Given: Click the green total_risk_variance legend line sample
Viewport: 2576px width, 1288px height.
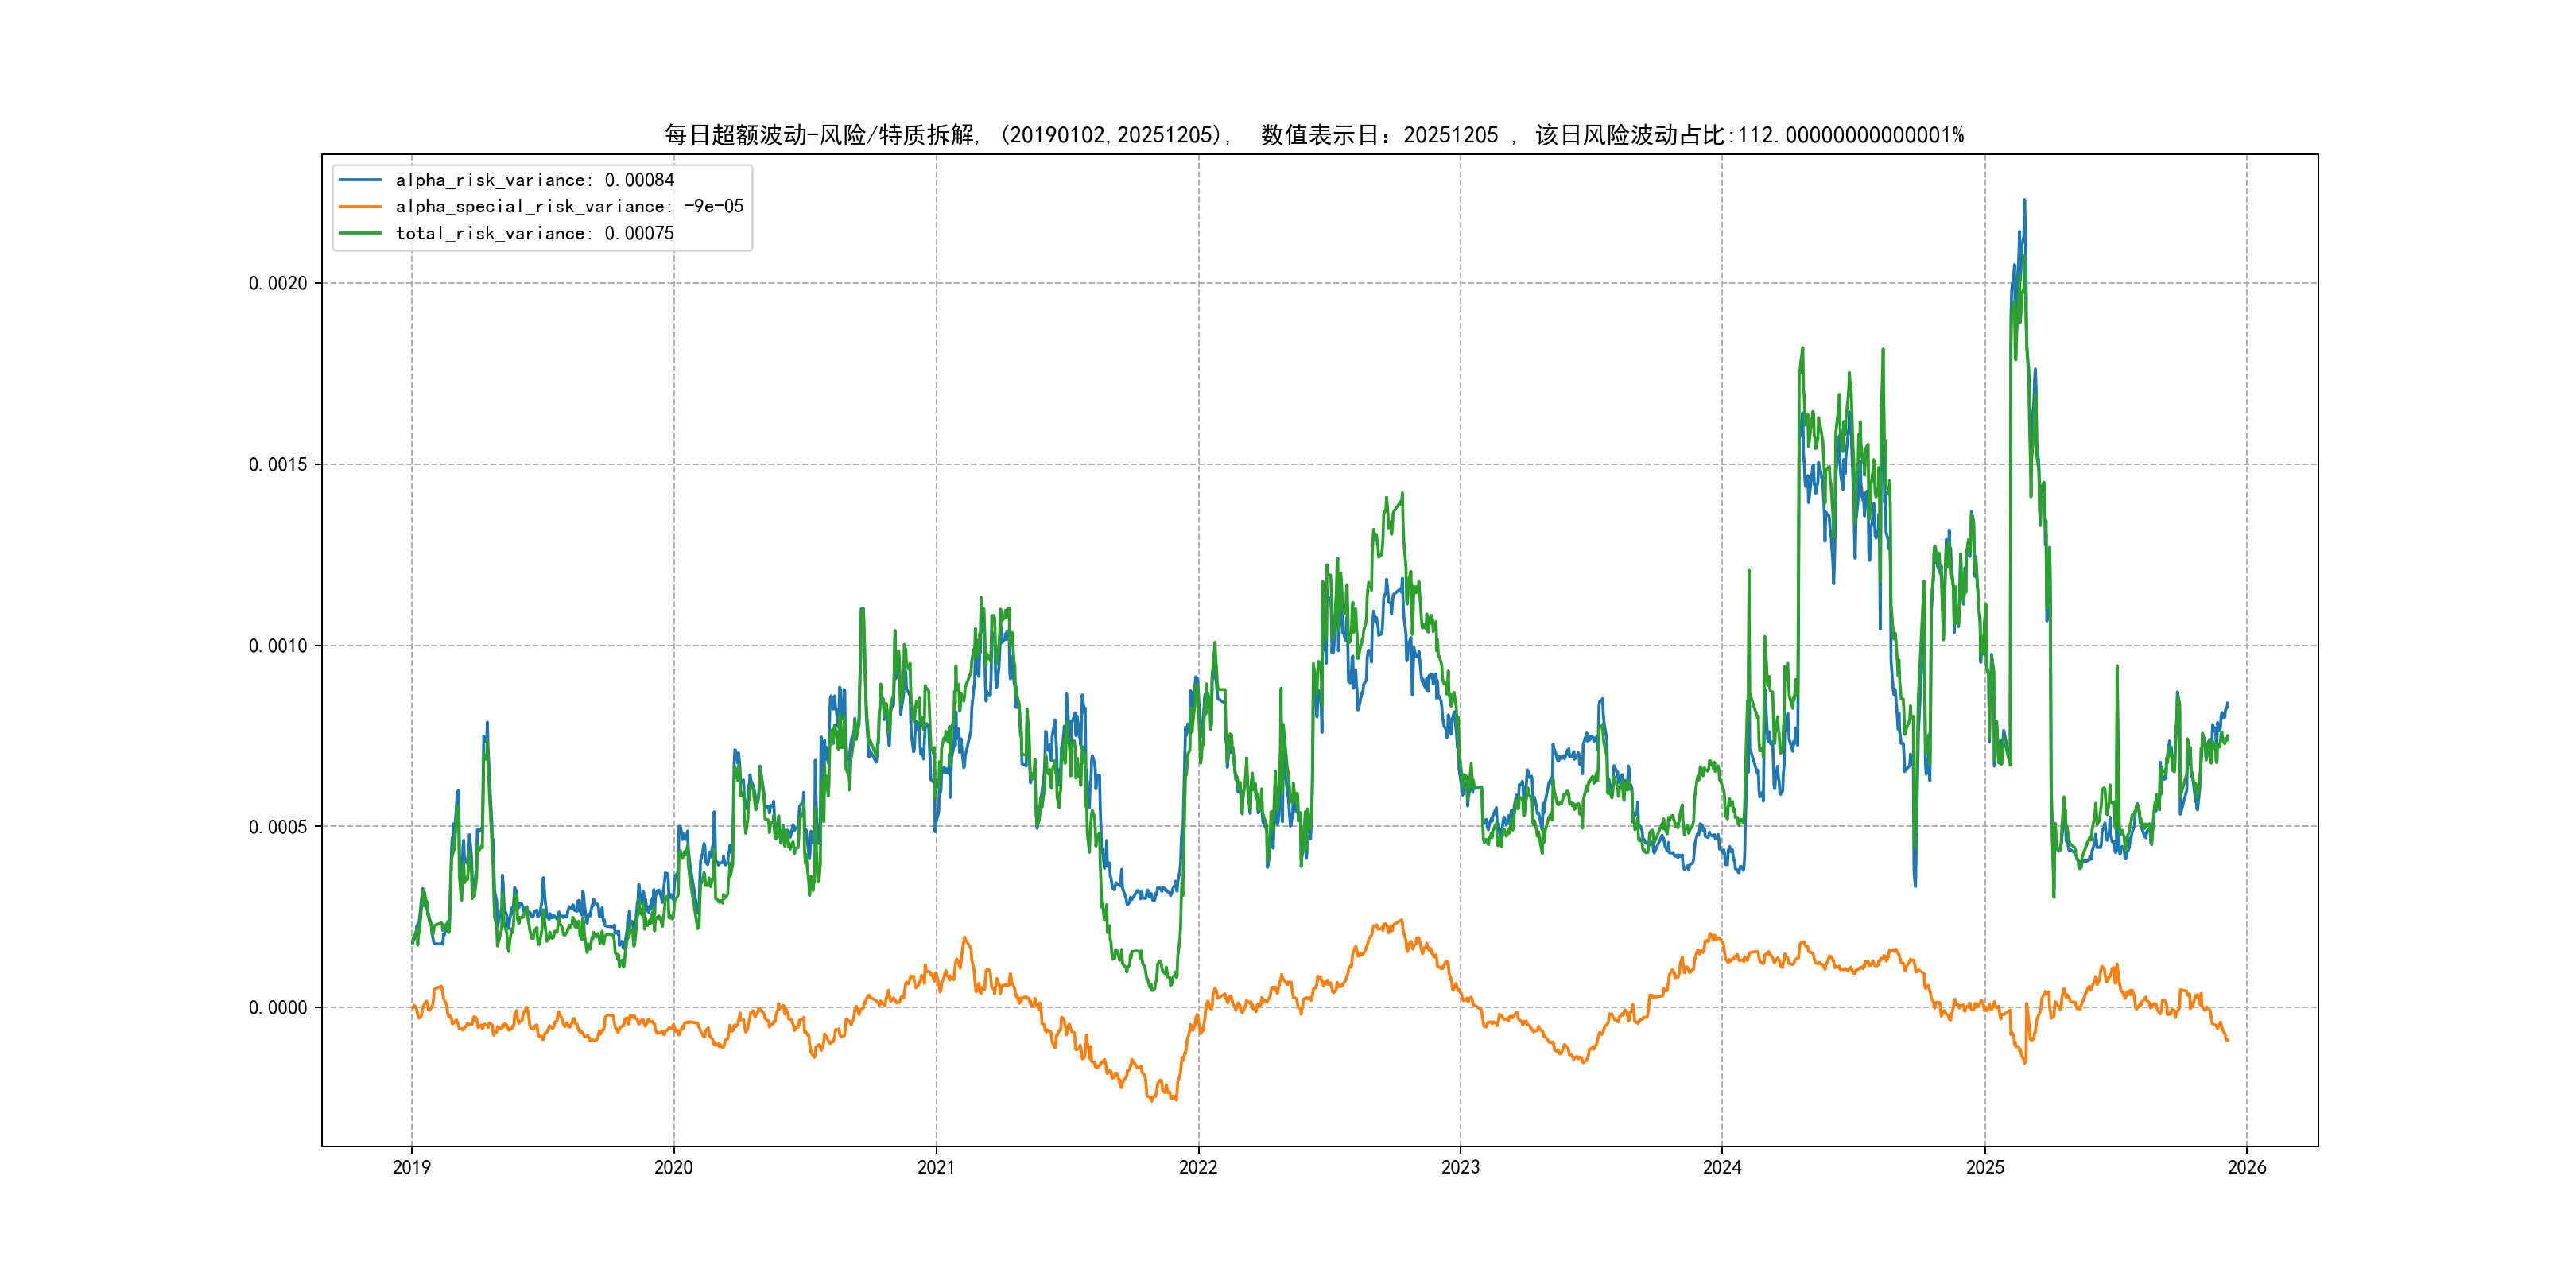Looking at the screenshot, I should pos(360,233).
